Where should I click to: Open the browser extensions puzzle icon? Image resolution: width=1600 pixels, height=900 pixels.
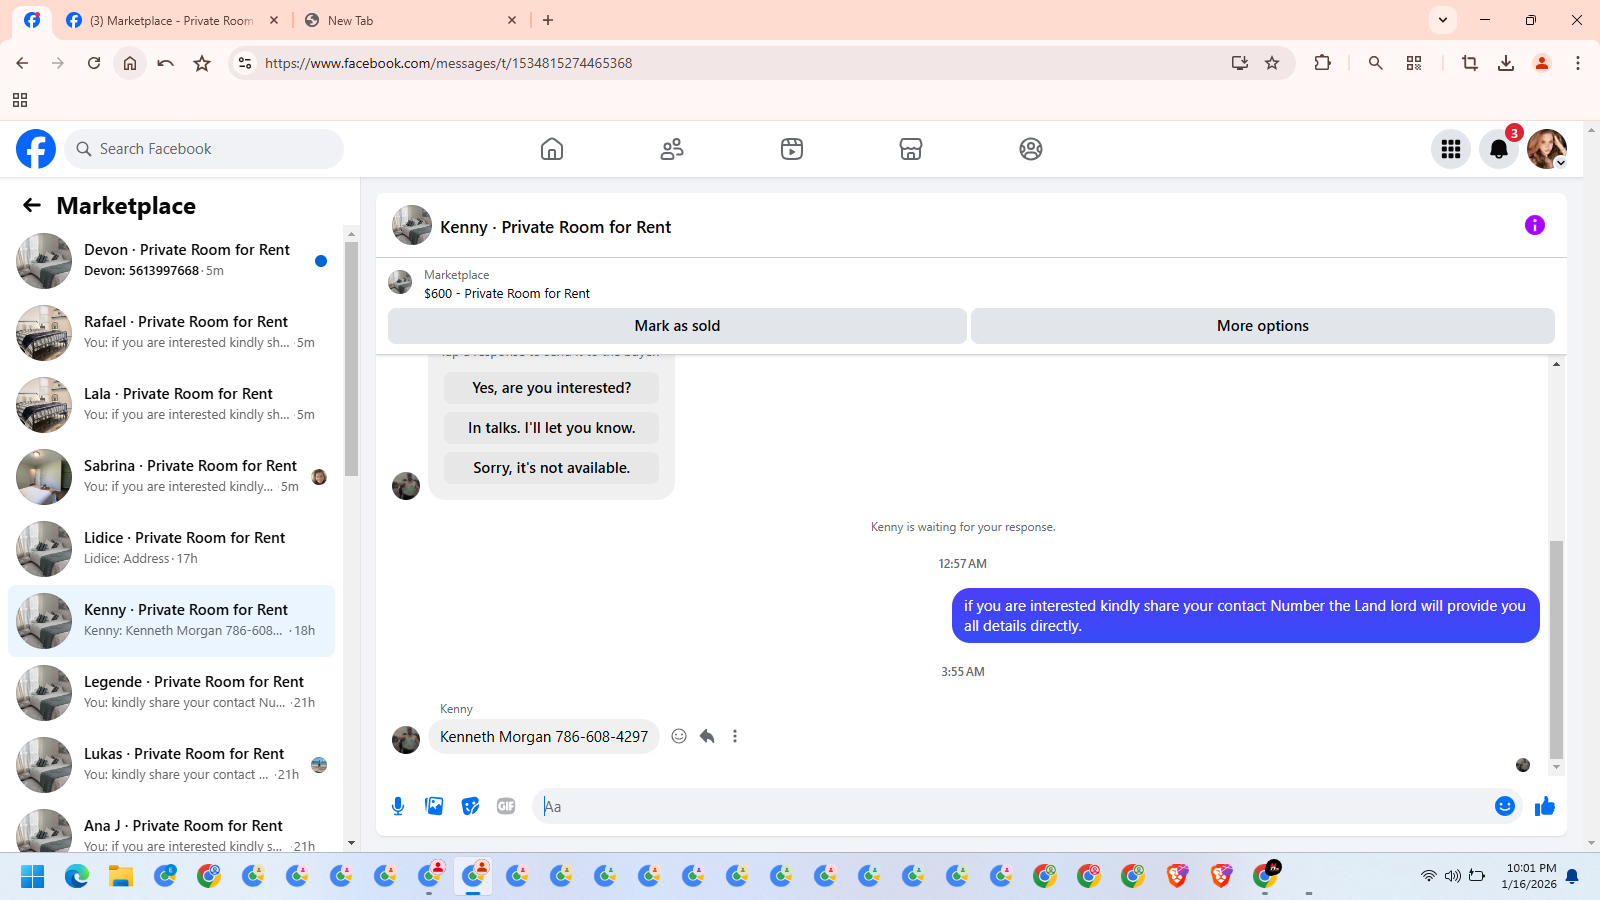1322,63
